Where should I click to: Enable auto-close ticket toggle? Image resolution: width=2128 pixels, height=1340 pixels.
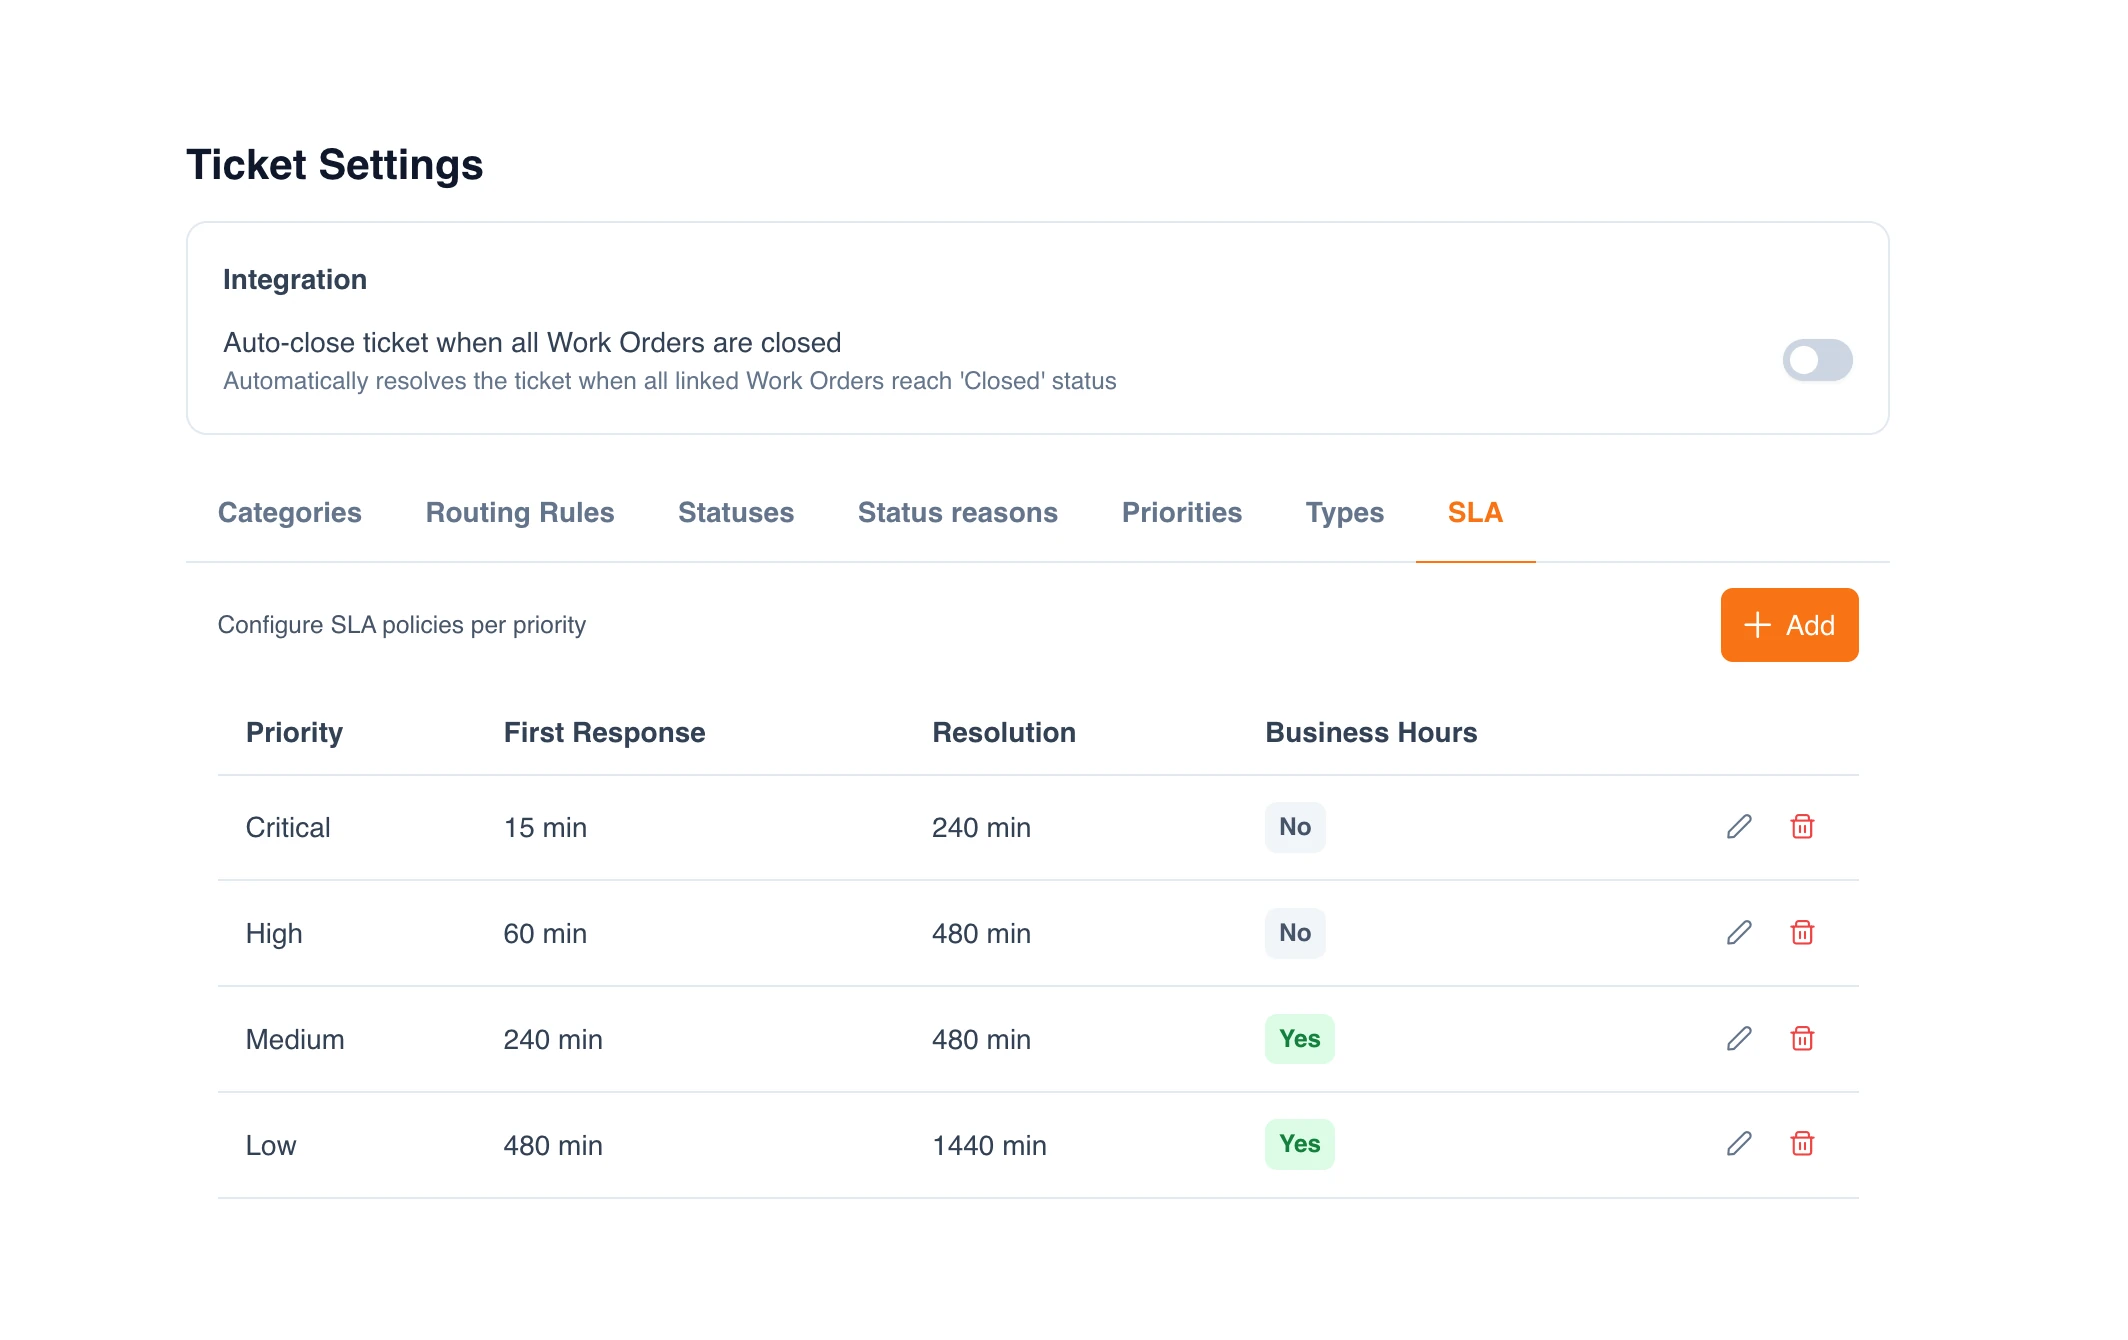pyautogui.click(x=1817, y=360)
